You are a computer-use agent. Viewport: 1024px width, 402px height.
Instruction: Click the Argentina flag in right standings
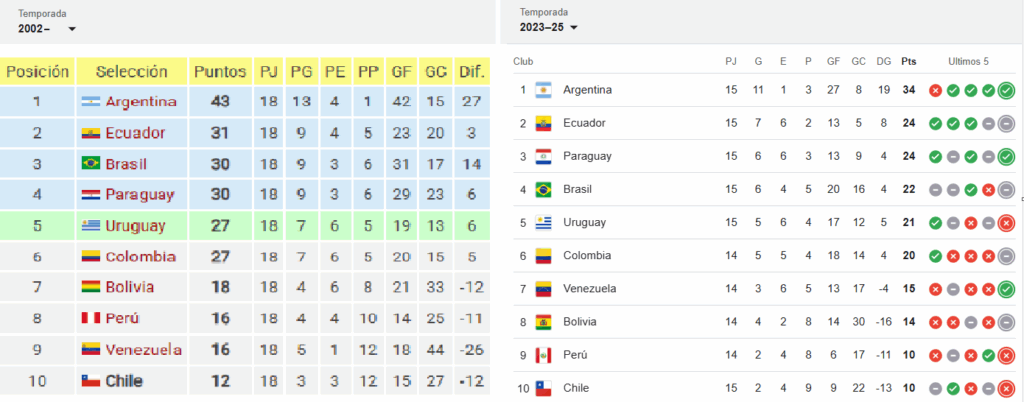pyautogui.click(x=543, y=90)
